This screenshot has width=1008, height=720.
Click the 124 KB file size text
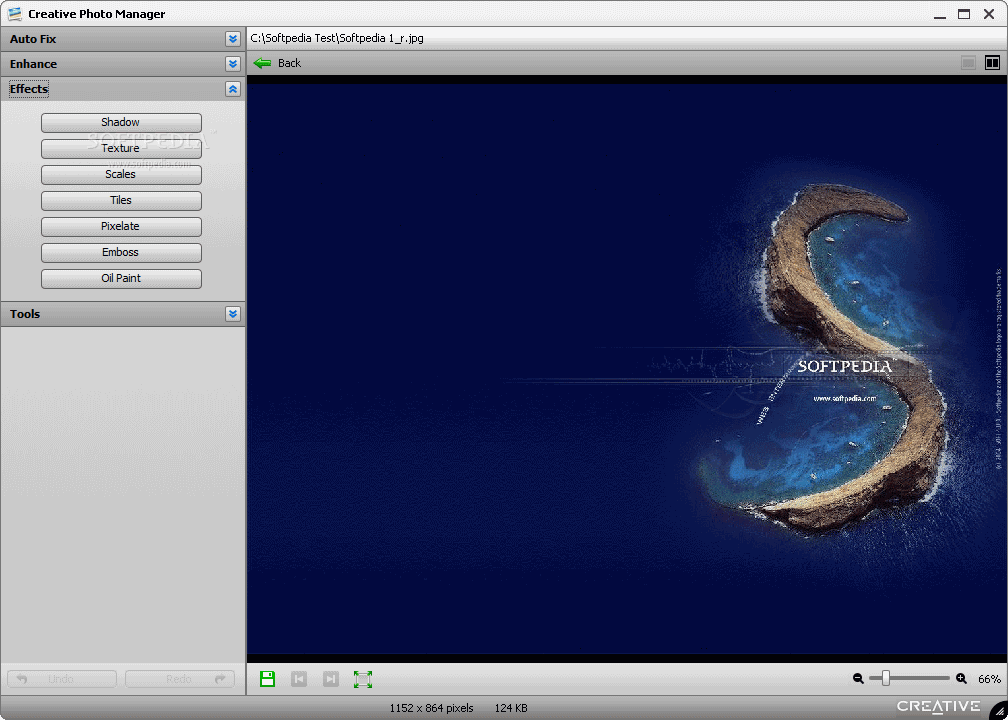tap(511, 708)
